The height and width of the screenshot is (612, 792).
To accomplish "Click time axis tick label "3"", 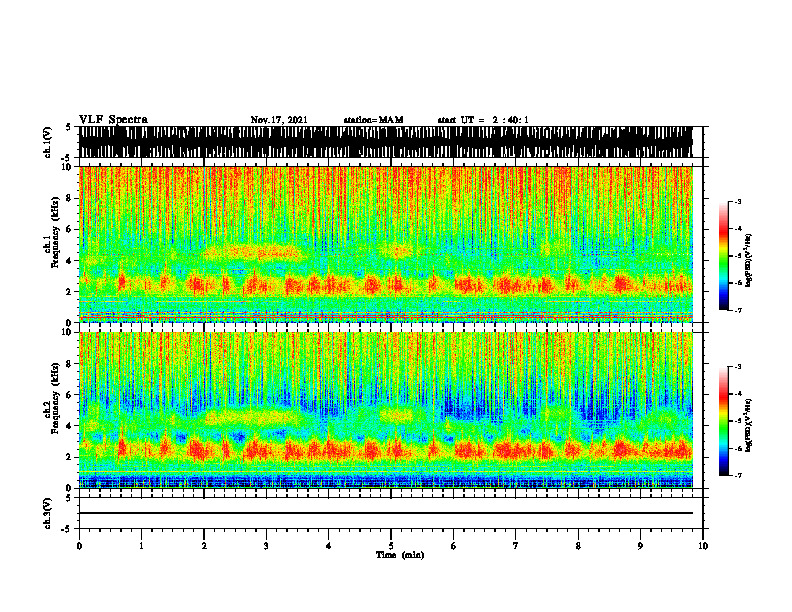I will [266, 546].
